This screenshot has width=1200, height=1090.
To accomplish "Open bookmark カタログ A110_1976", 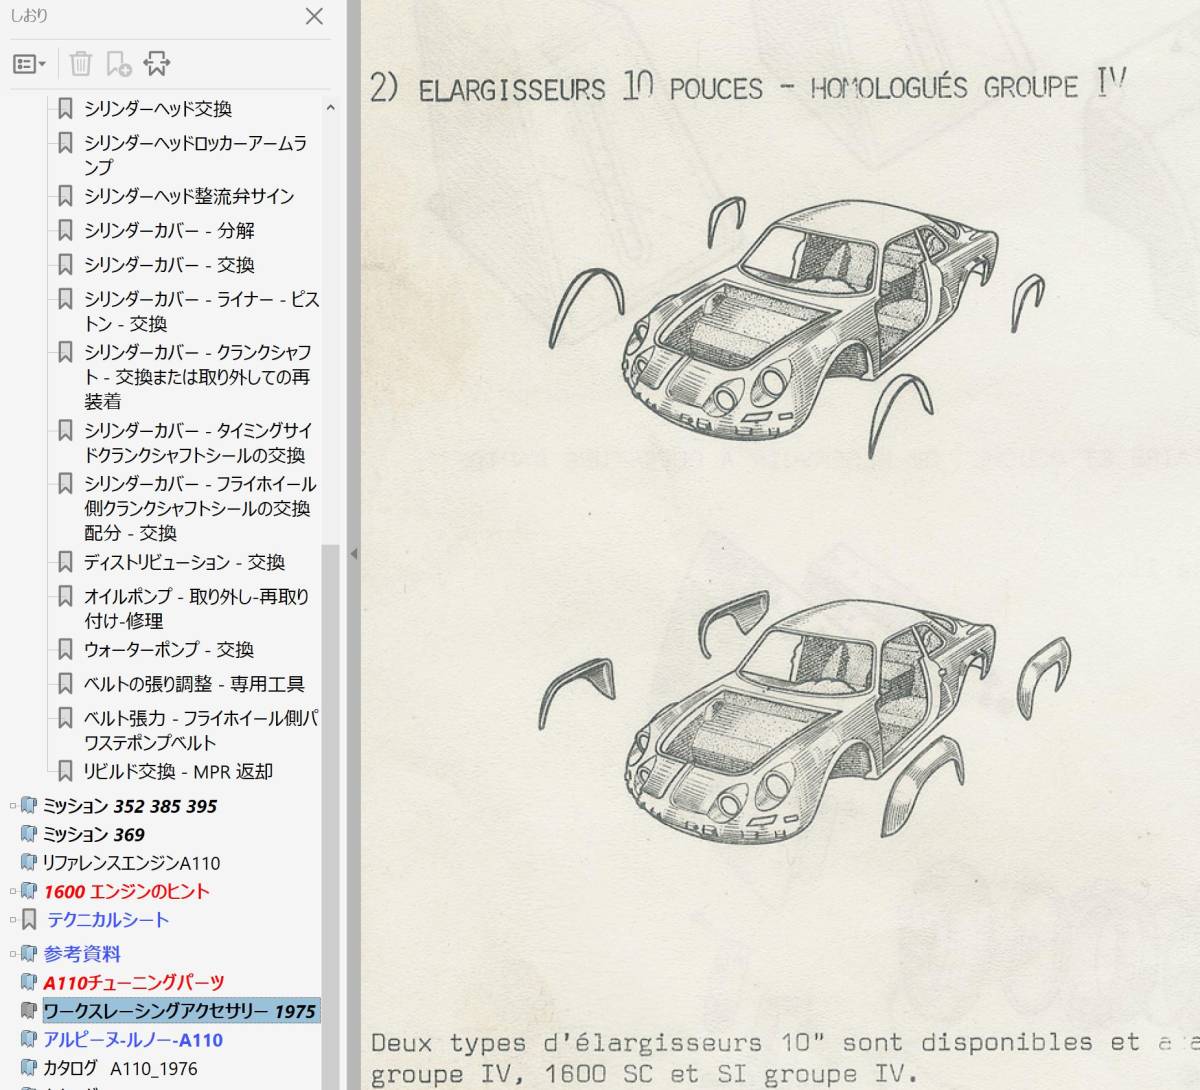I will coord(120,1068).
